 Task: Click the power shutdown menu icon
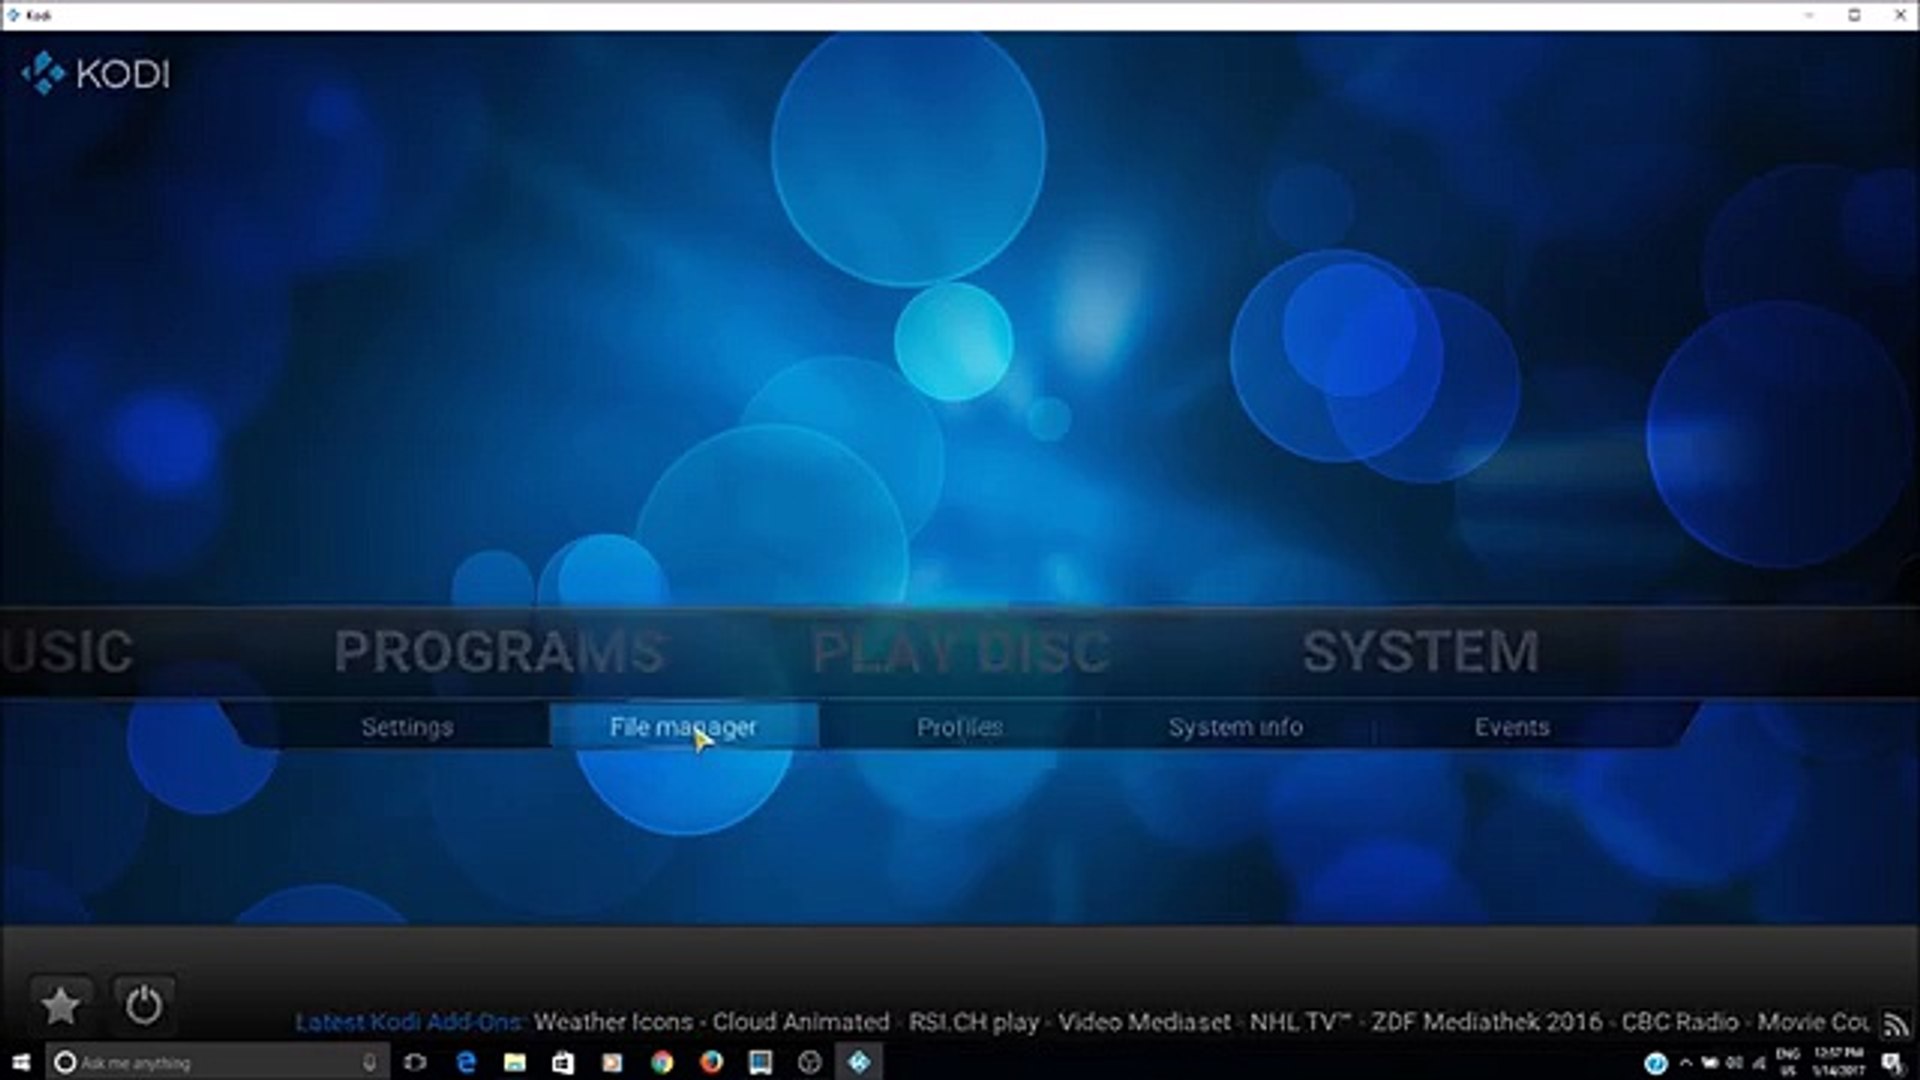click(143, 1005)
